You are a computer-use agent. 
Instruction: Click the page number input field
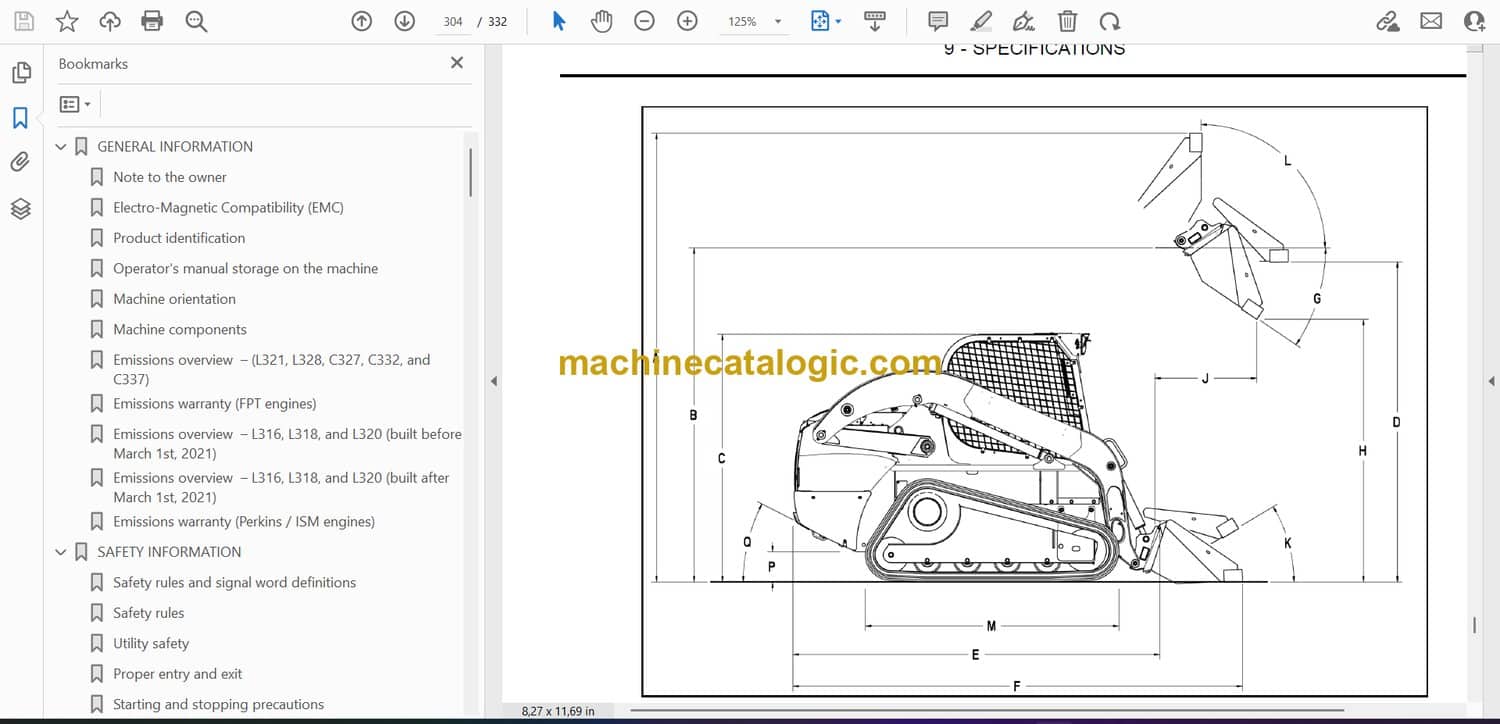[453, 21]
